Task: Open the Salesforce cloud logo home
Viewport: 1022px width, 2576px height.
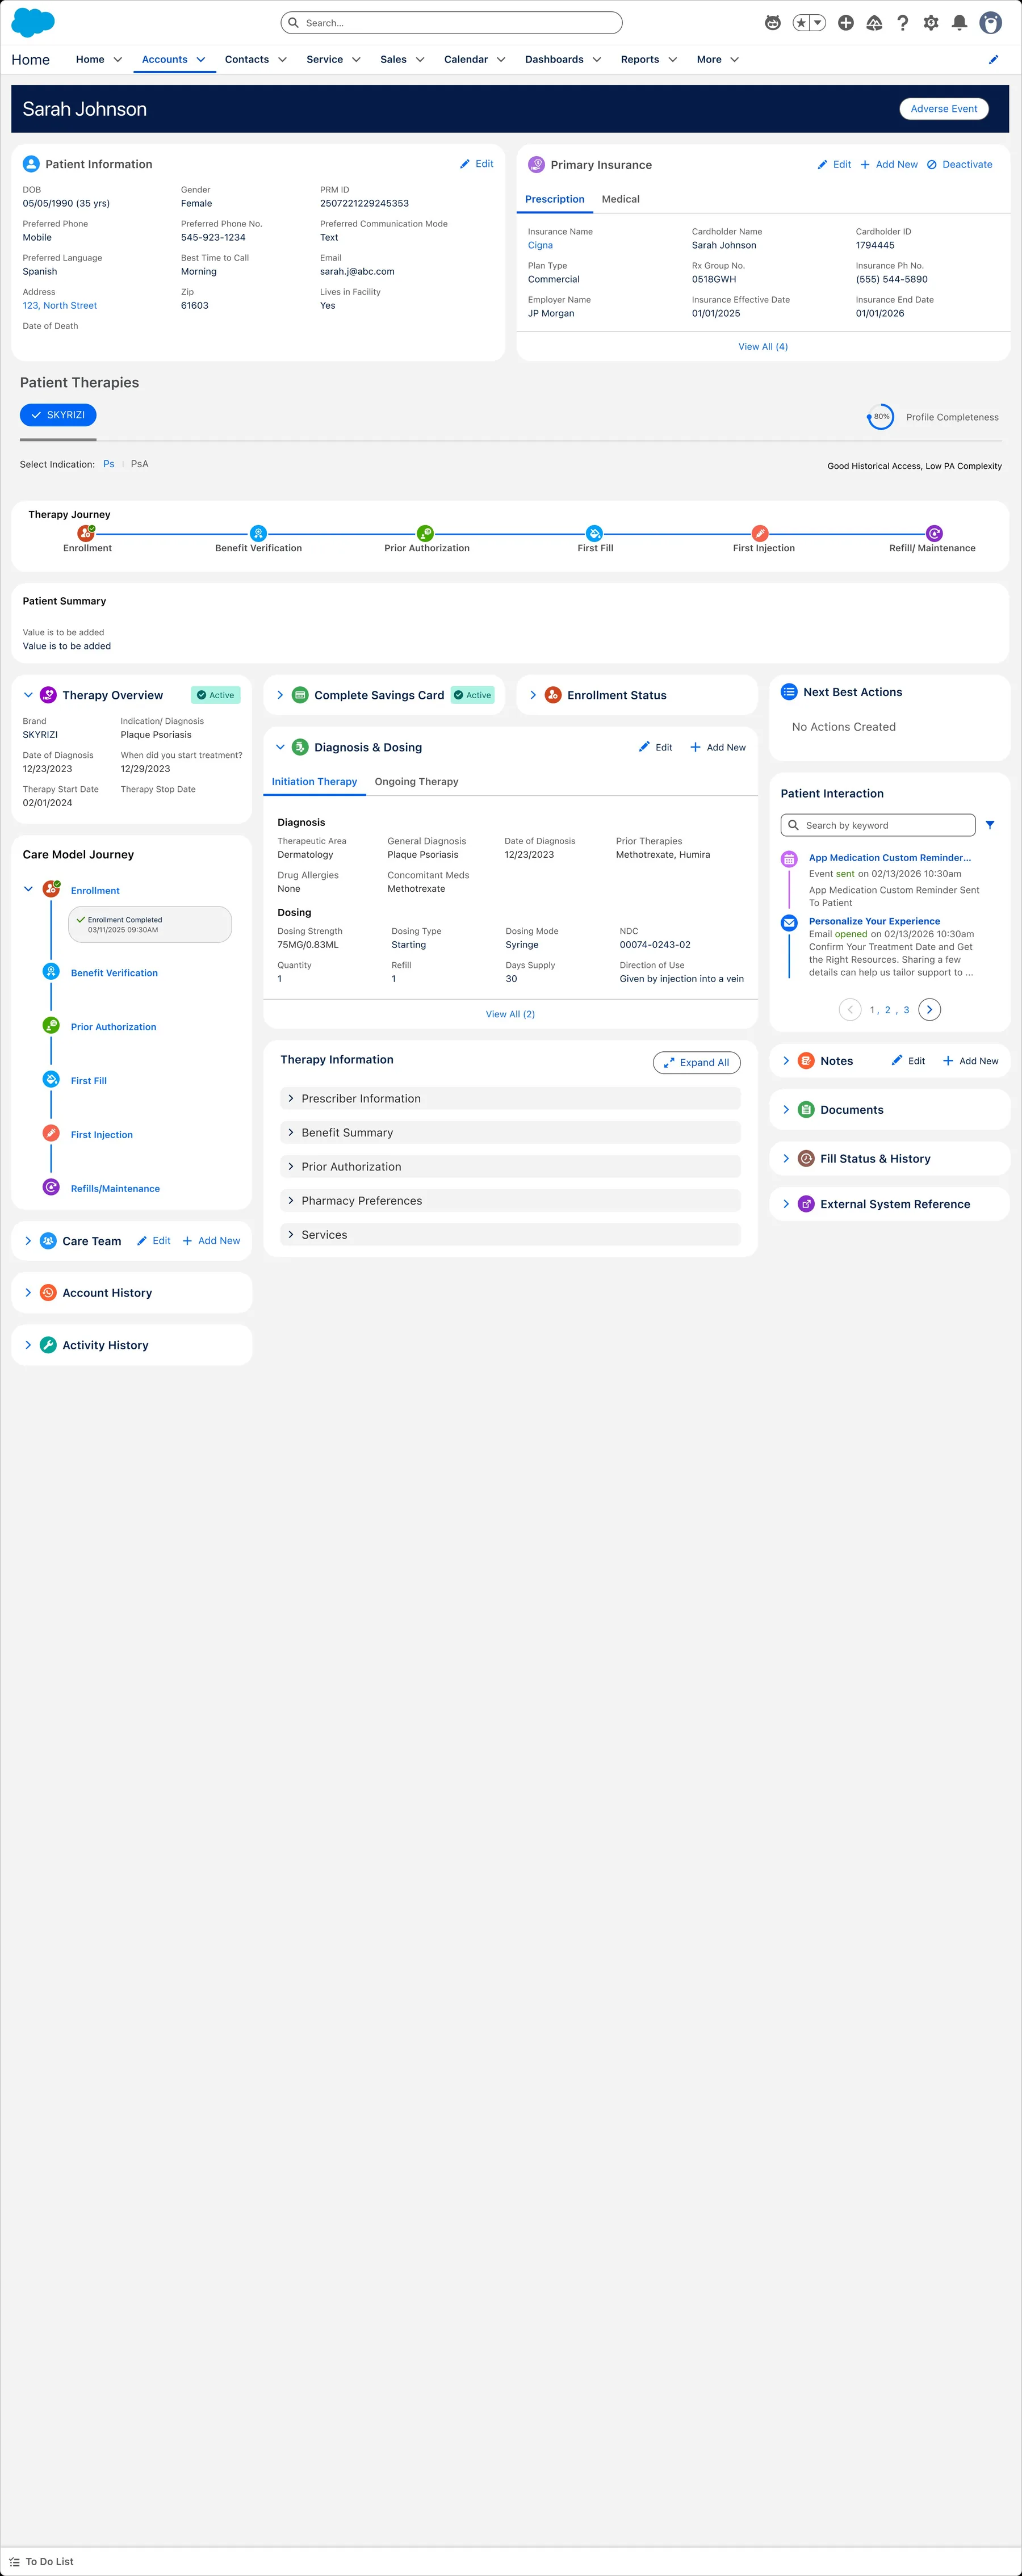Action: [33, 22]
